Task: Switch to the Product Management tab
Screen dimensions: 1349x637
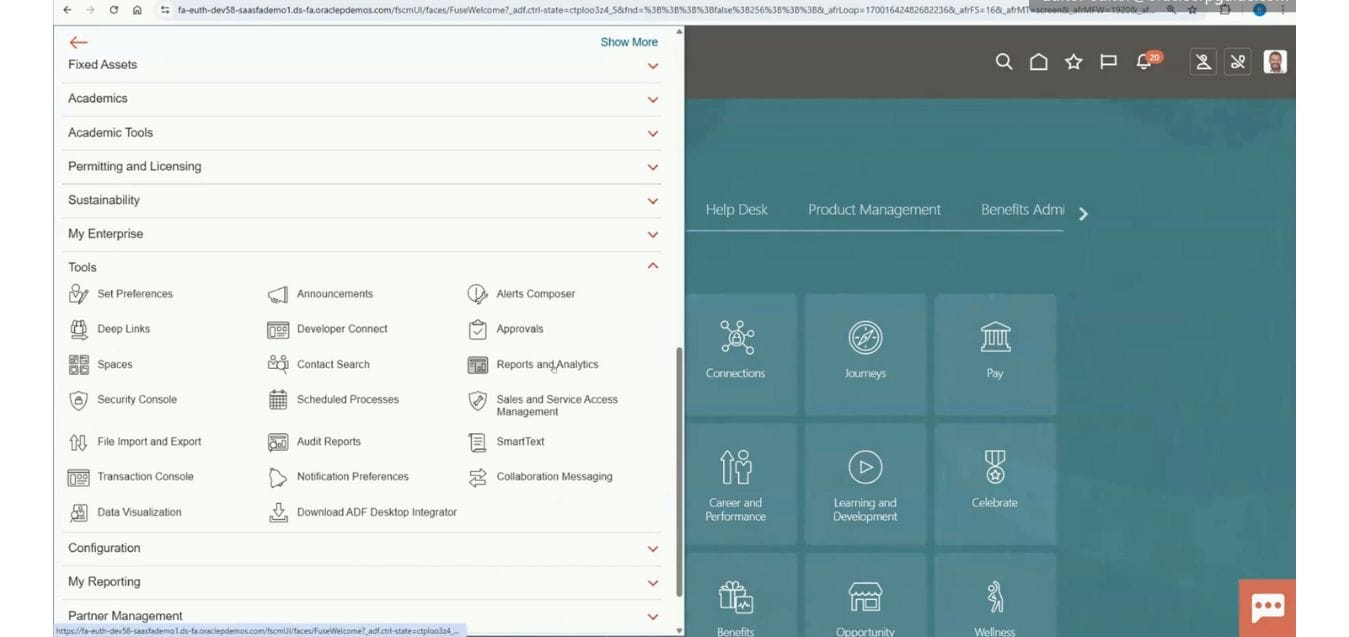Action: tap(874, 209)
